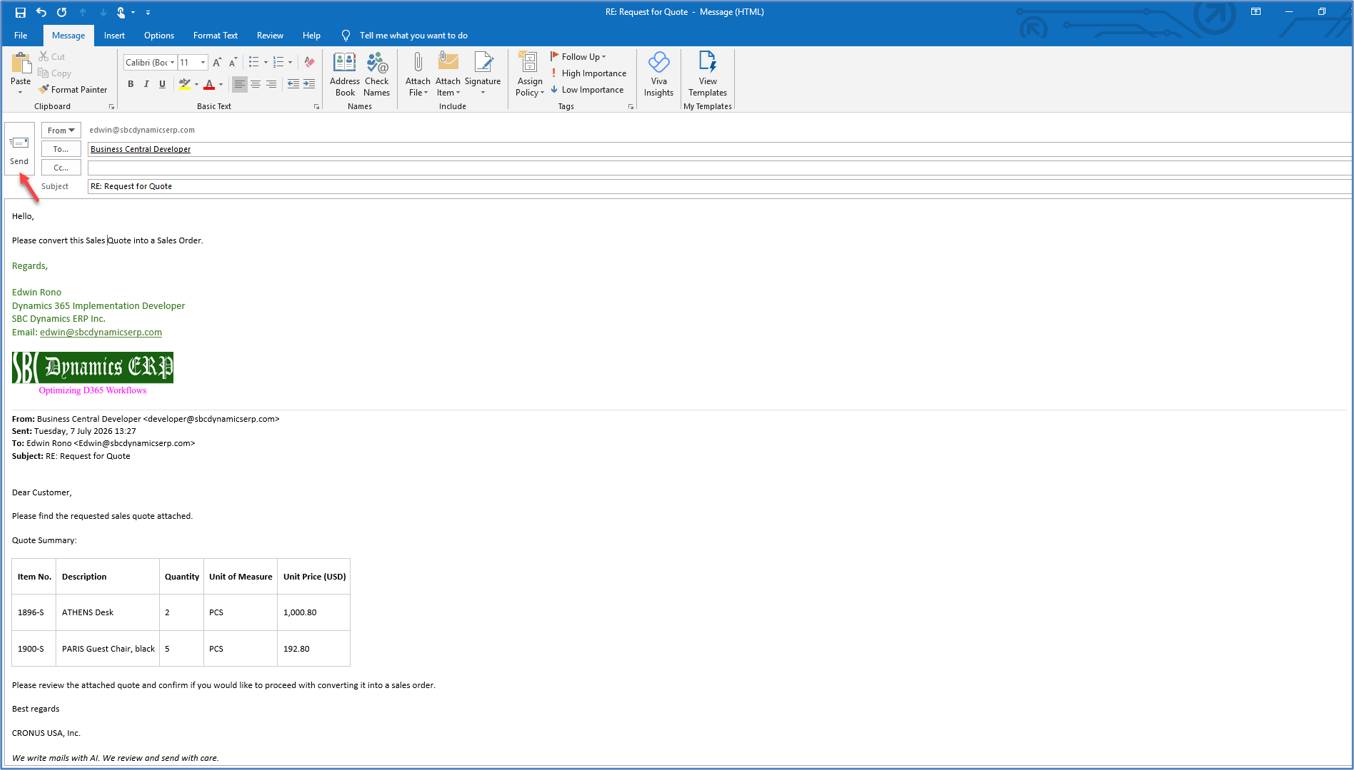The width and height of the screenshot is (1354, 770).
Task: Open Viva Insights
Action: [658, 74]
